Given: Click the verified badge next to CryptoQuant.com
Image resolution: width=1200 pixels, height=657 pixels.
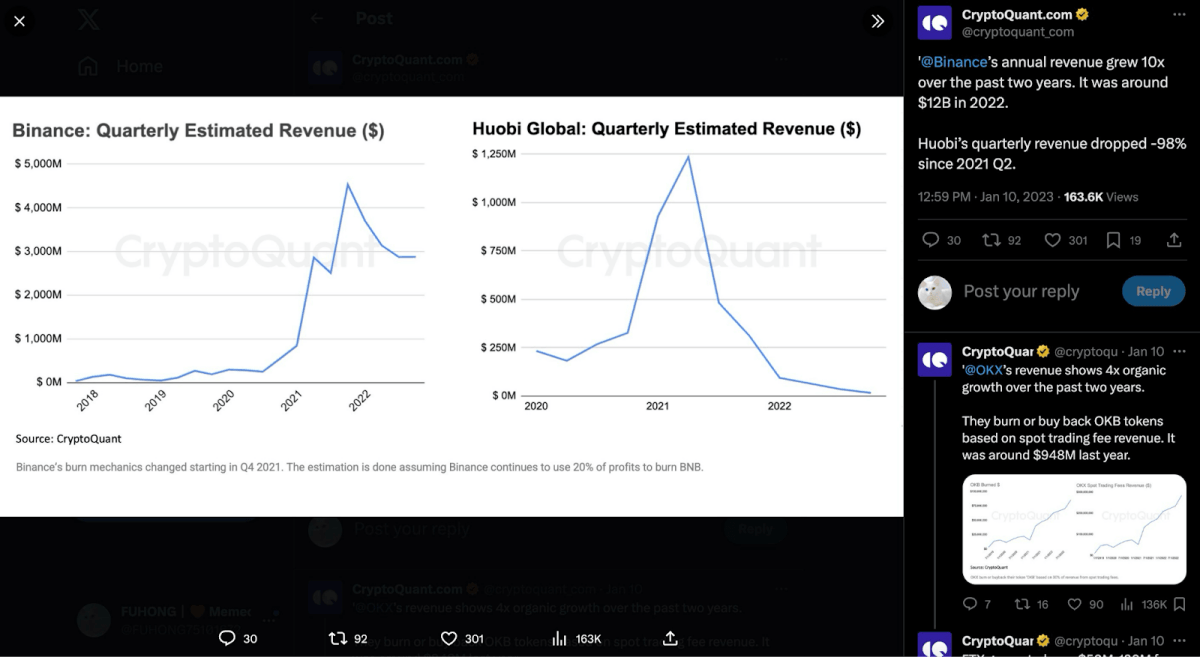Looking at the screenshot, I should click(1082, 15).
